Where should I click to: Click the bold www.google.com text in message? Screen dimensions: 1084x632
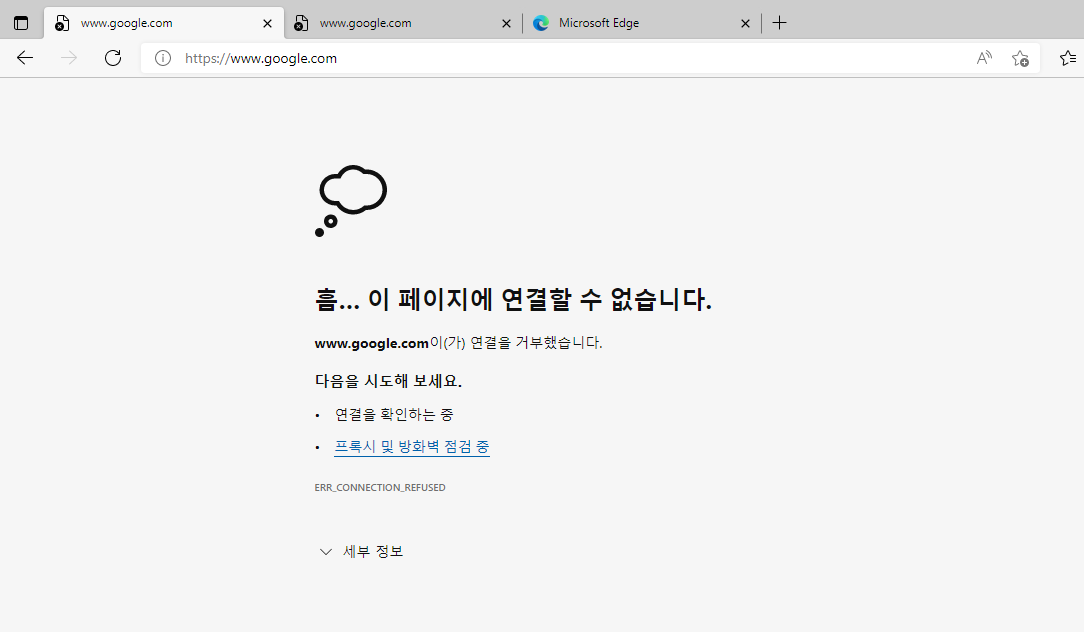pos(371,343)
